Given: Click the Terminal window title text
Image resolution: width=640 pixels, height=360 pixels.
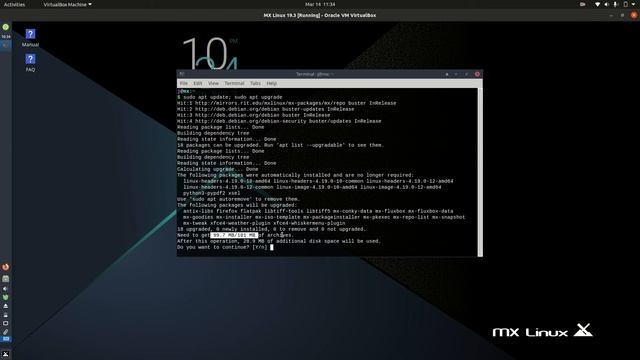Looking at the screenshot, I should point(314,74).
